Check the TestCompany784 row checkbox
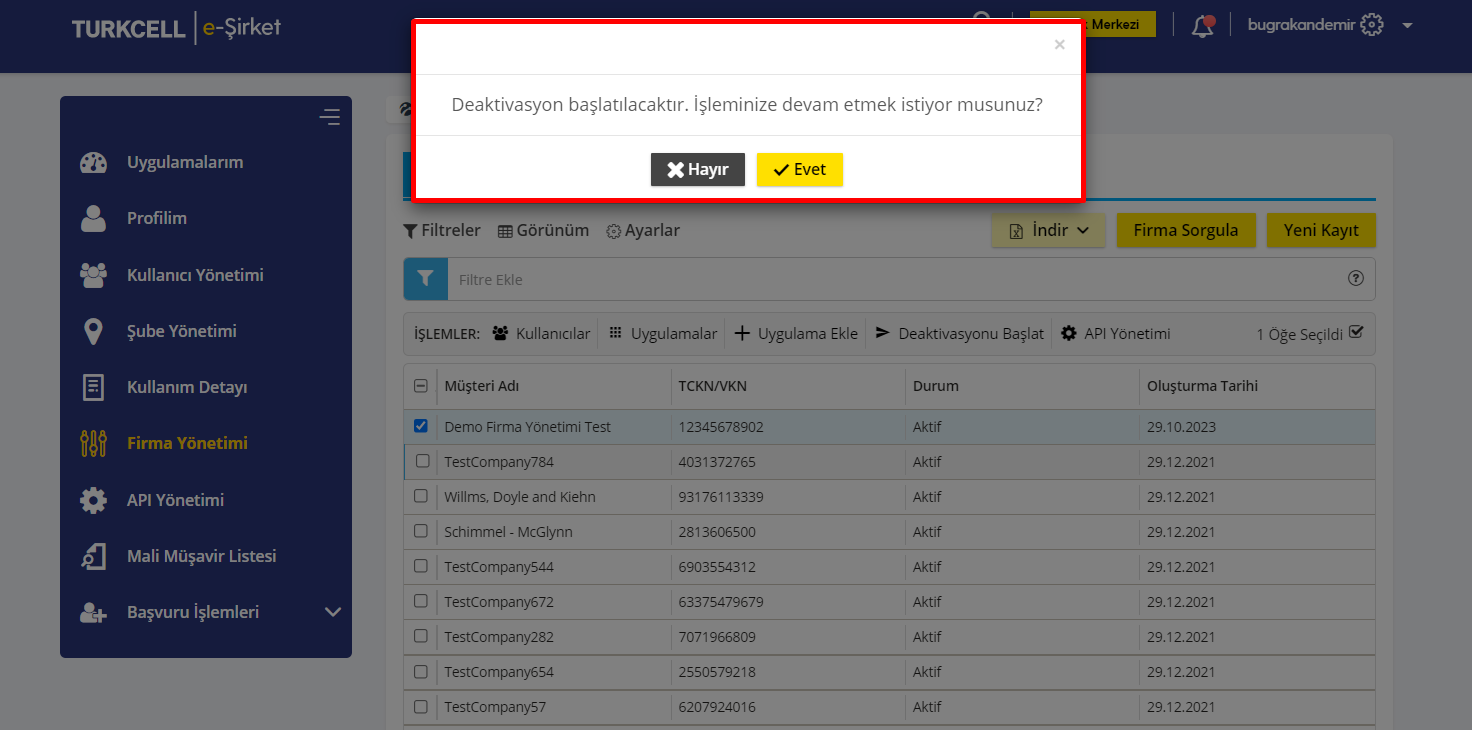Viewport: 1472px width, 730px height. 422,461
